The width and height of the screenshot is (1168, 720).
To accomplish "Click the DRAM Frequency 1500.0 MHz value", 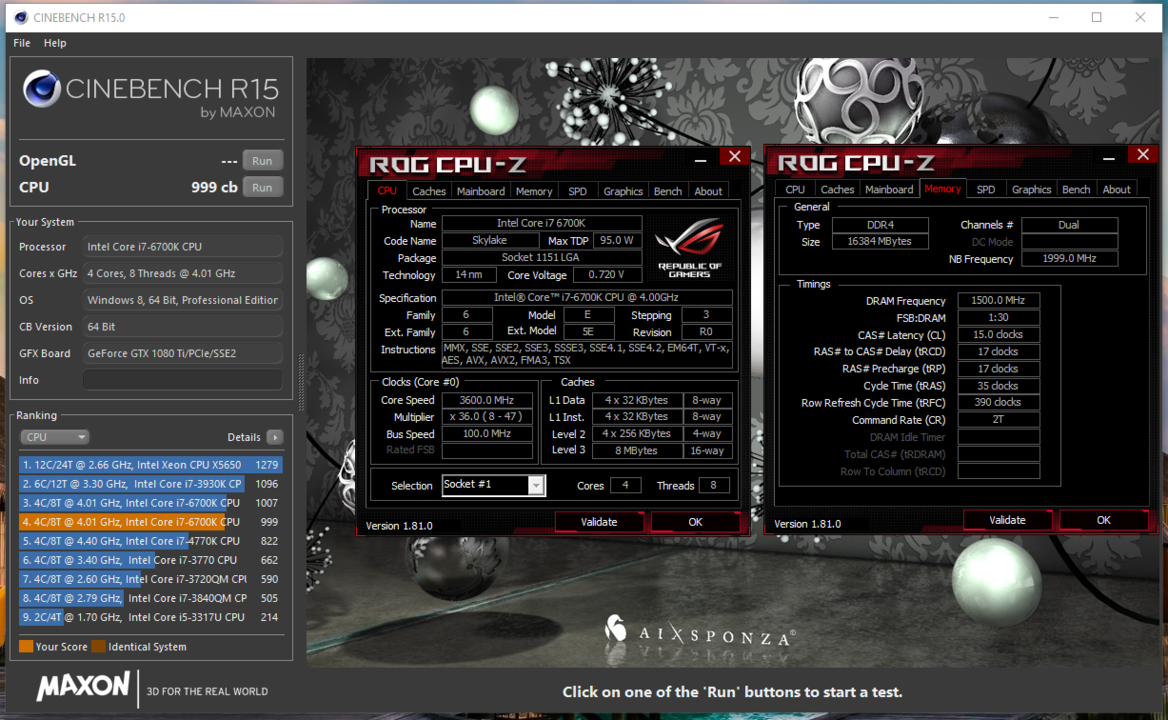I will pos(998,300).
